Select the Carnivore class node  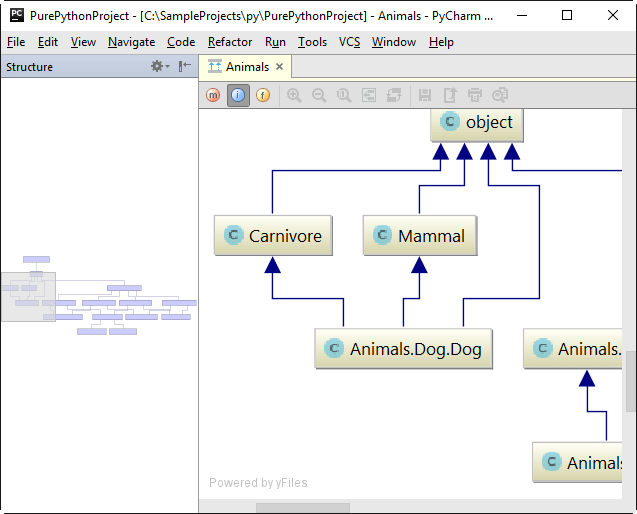point(273,236)
